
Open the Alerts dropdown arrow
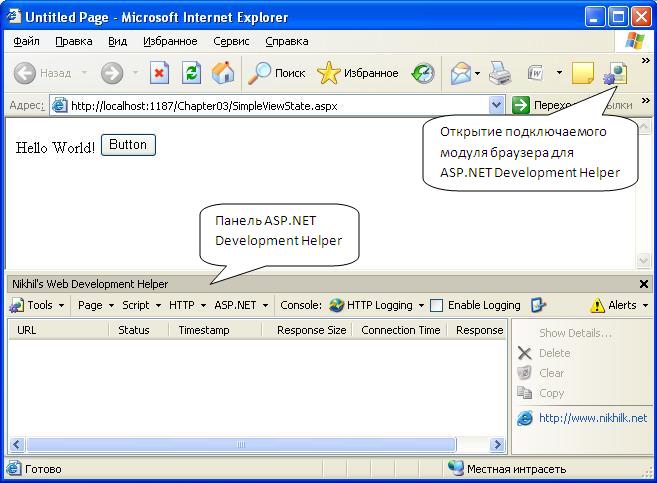(x=645, y=305)
